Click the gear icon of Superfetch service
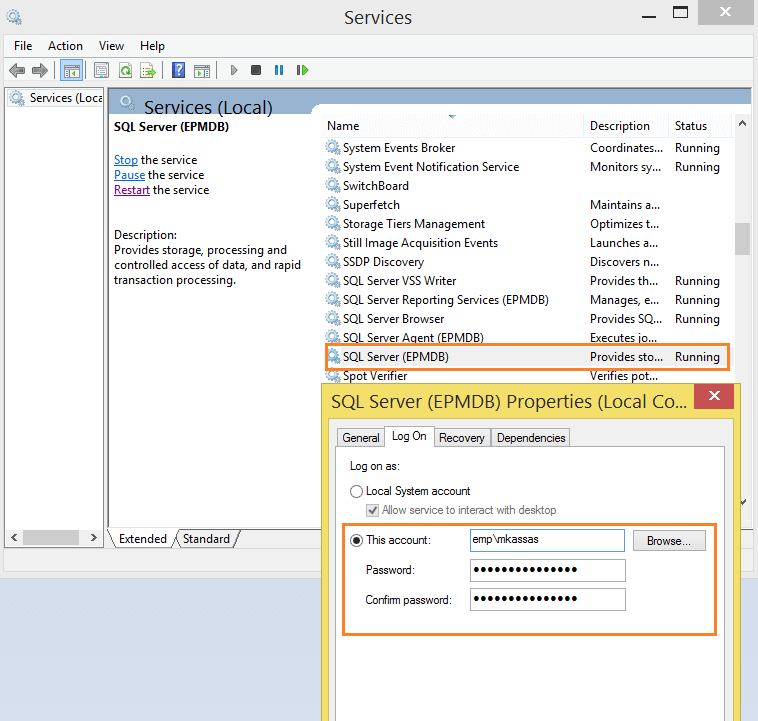Screen dimensions: 758x721 (x=333, y=204)
